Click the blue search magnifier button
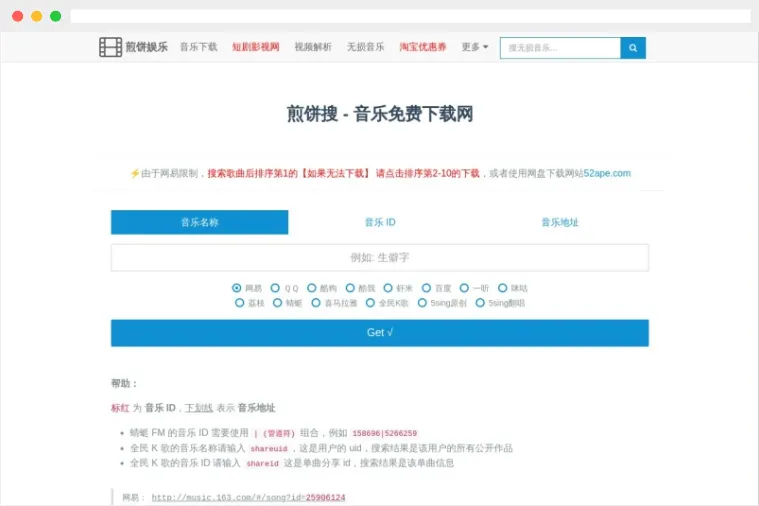 tap(633, 48)
